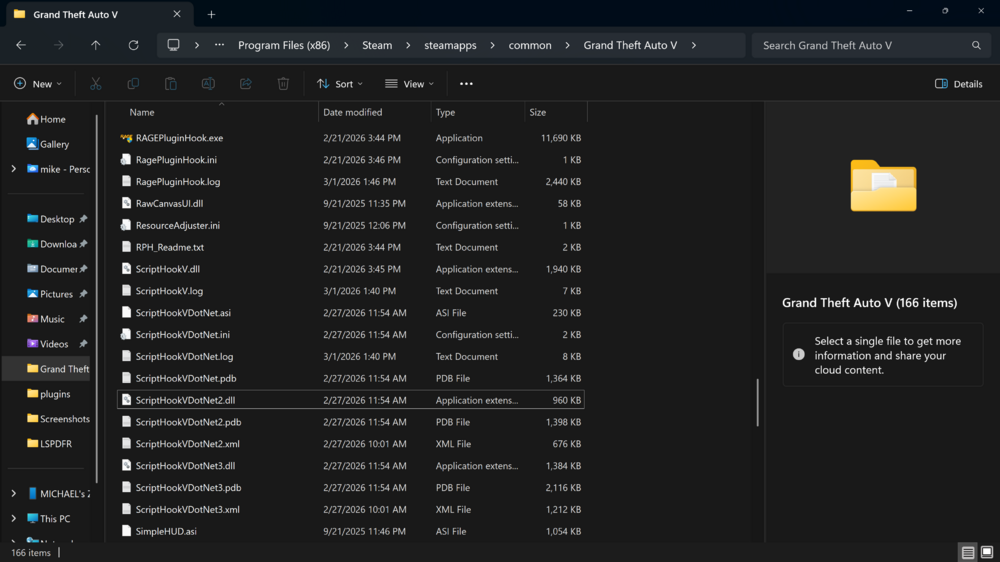Select the Screenshots folder in sidebar
This screenshot has width=1000, height=562.
(58, 419)
